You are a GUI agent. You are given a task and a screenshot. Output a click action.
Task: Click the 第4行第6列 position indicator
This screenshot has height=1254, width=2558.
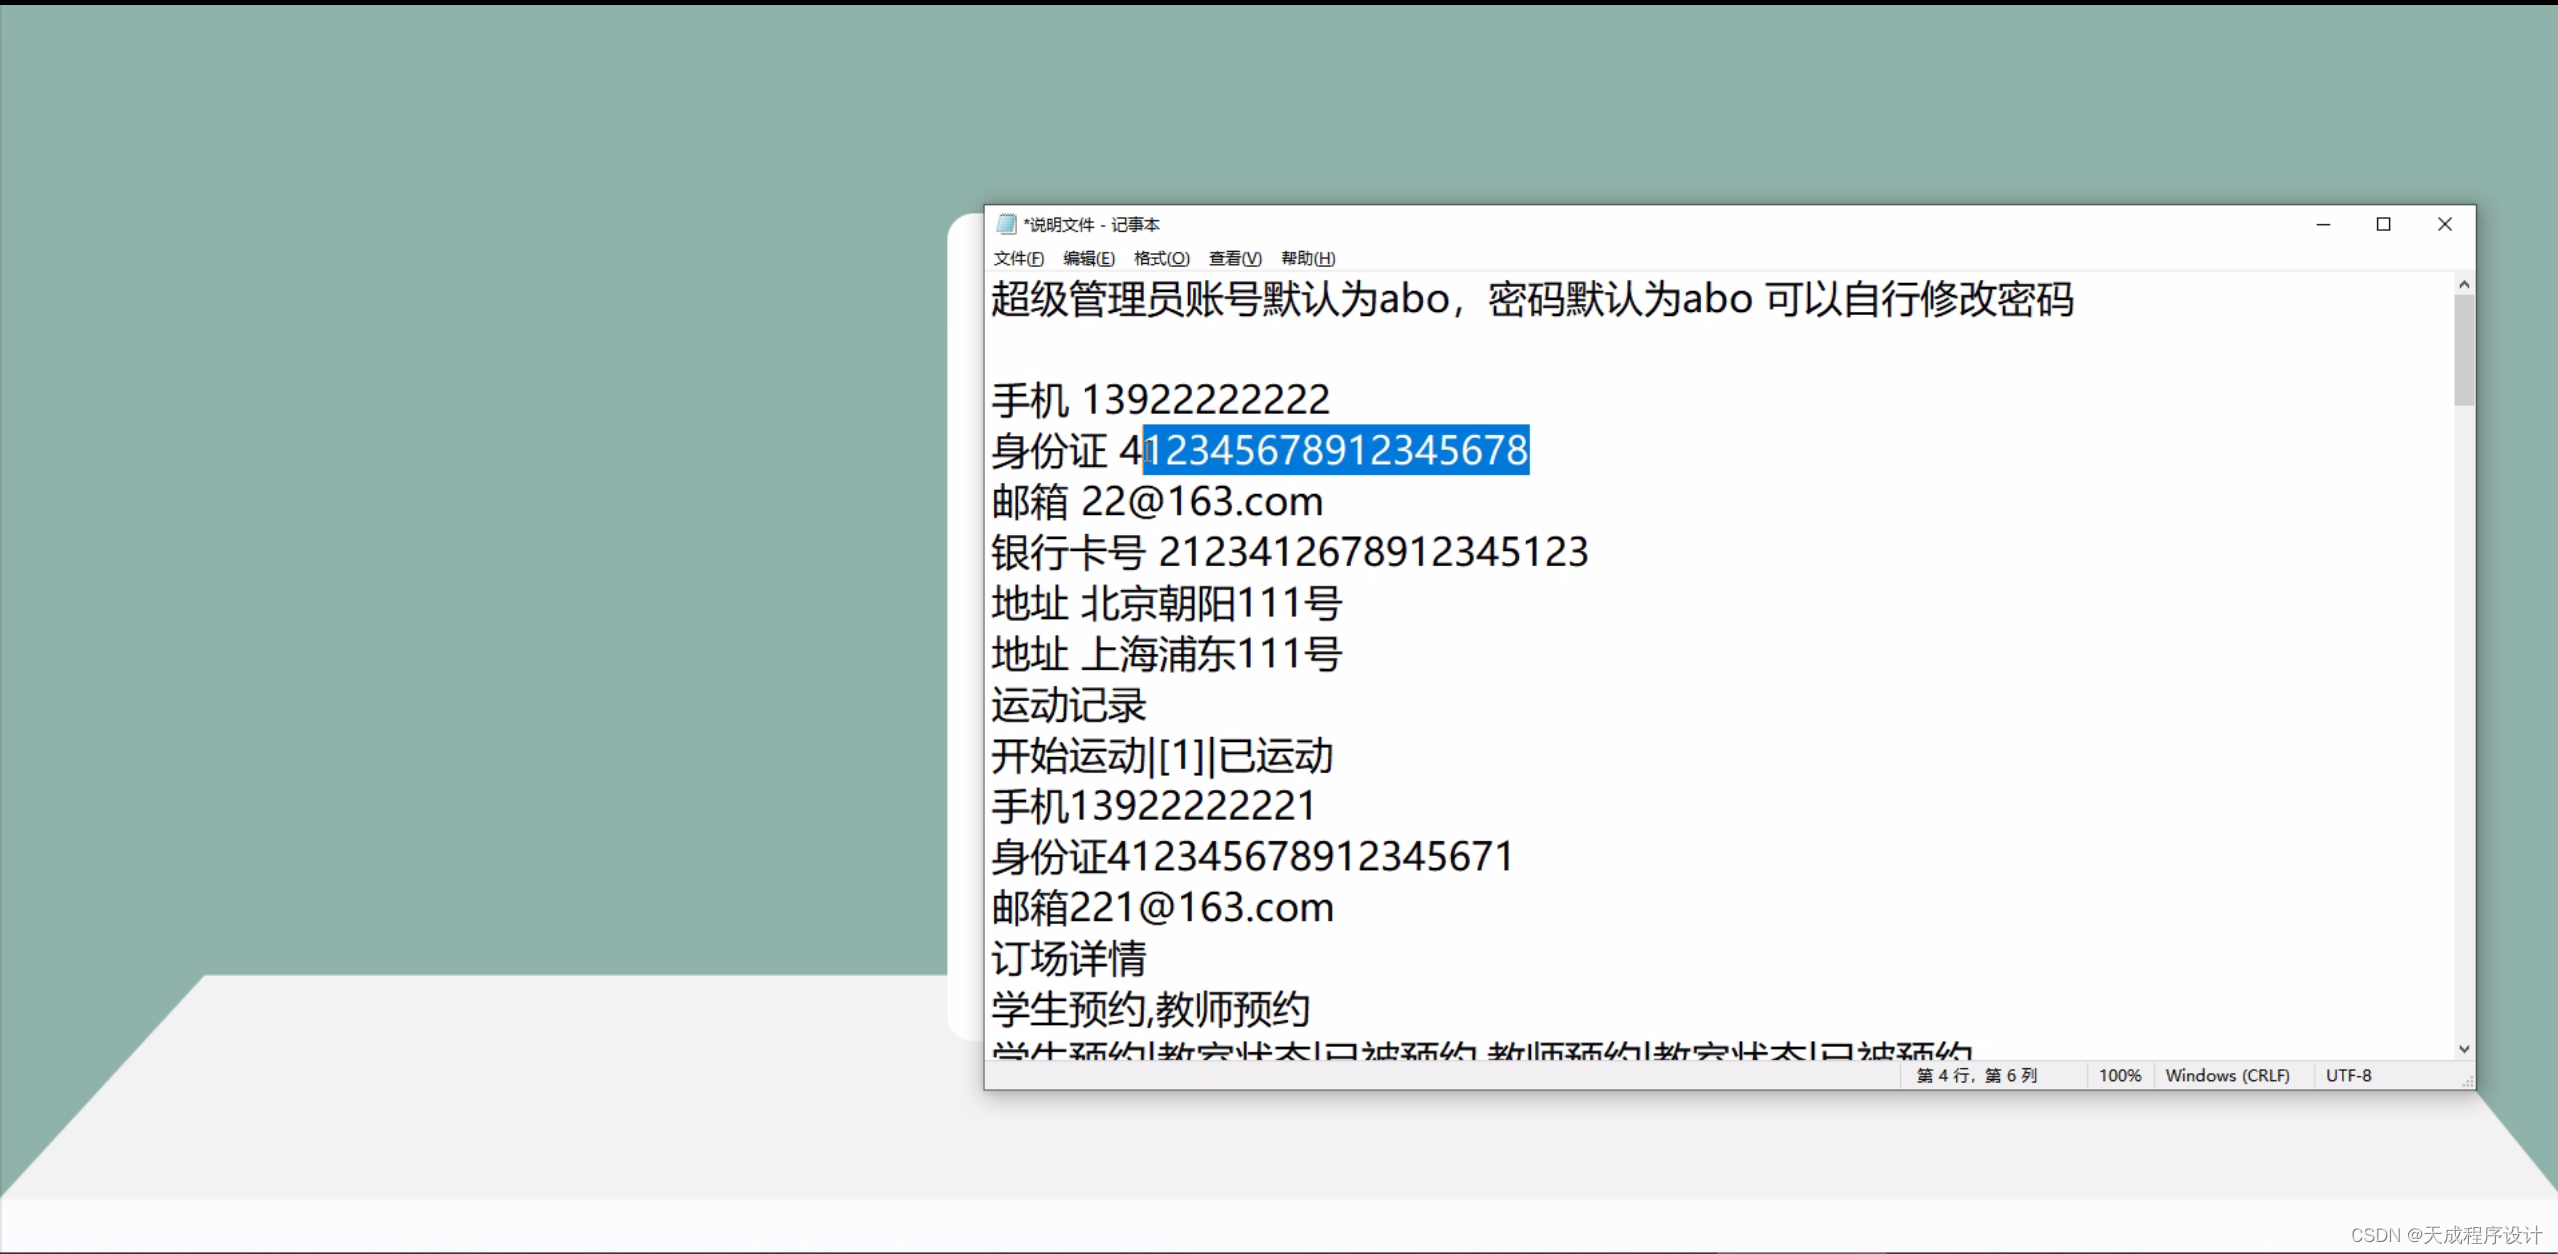1976,1075
